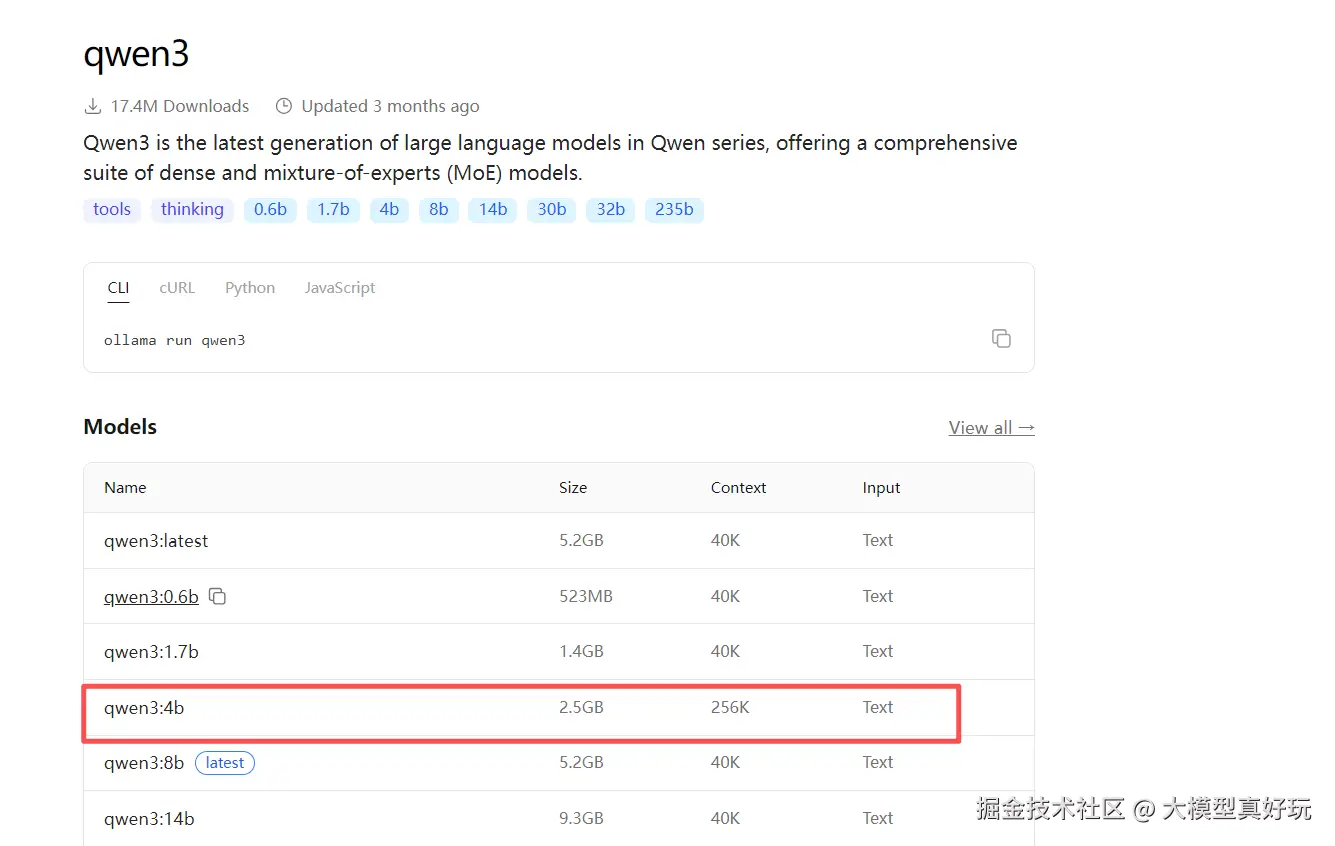Click the 17.4M Downloads text
This screenshot has width=1335, height=846.
coord(180,106)
